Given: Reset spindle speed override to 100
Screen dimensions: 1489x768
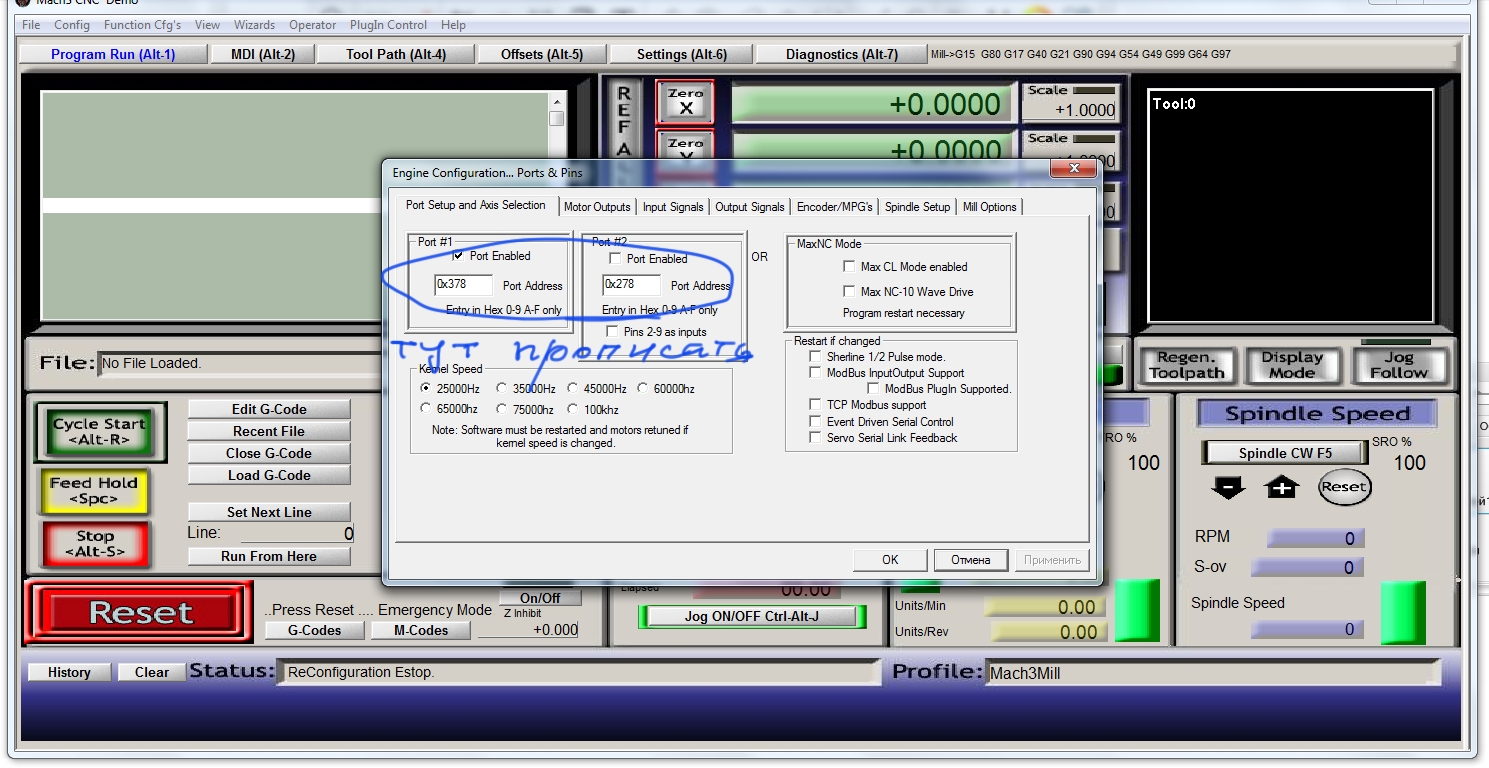Looking at the screenshot, I should click(1344, 487).
